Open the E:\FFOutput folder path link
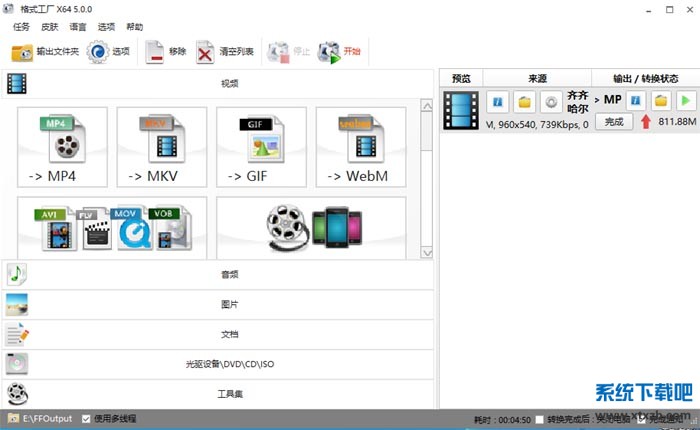 [x=47, y=418]
